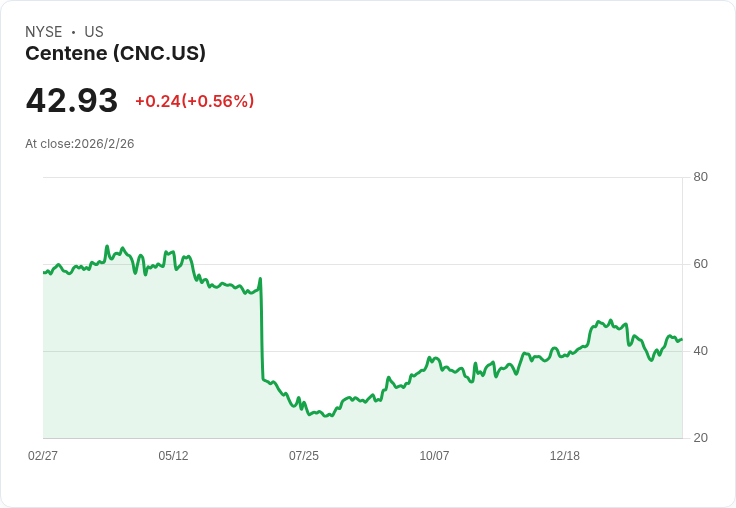The width and height of the screenshot is (736, 508).
Task: Click the highest peak of the price line
Action: (107, 246)
